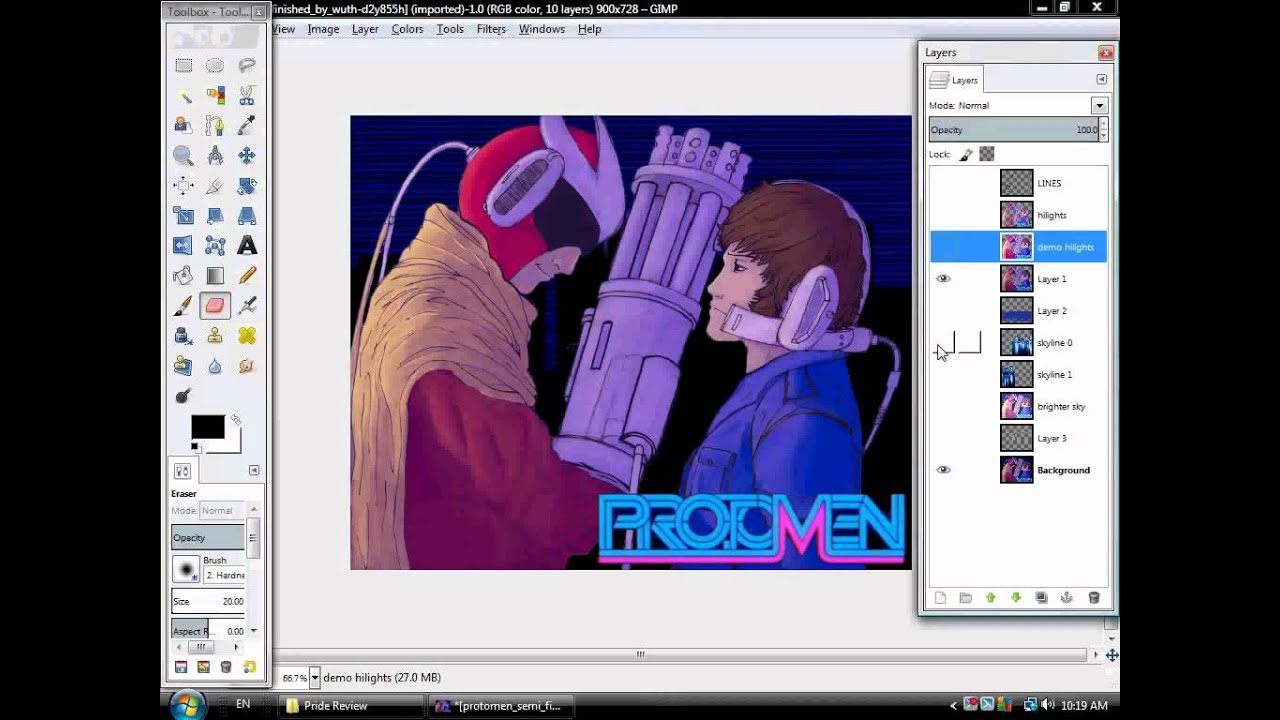Open Layers panel tab menu arrow
This screenshot has height=720, width=1280.
coord(1101,79)
